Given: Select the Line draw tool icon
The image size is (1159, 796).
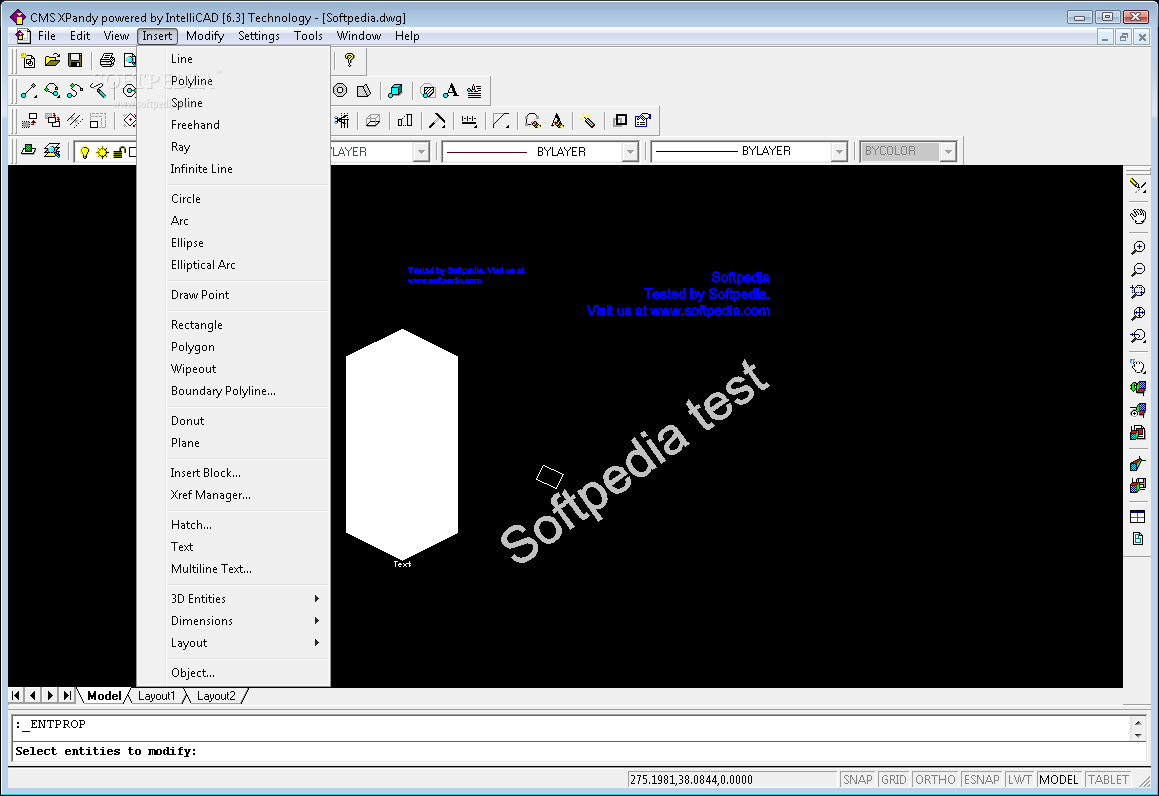Looking at the screenshot, I should tap(29, 91).
